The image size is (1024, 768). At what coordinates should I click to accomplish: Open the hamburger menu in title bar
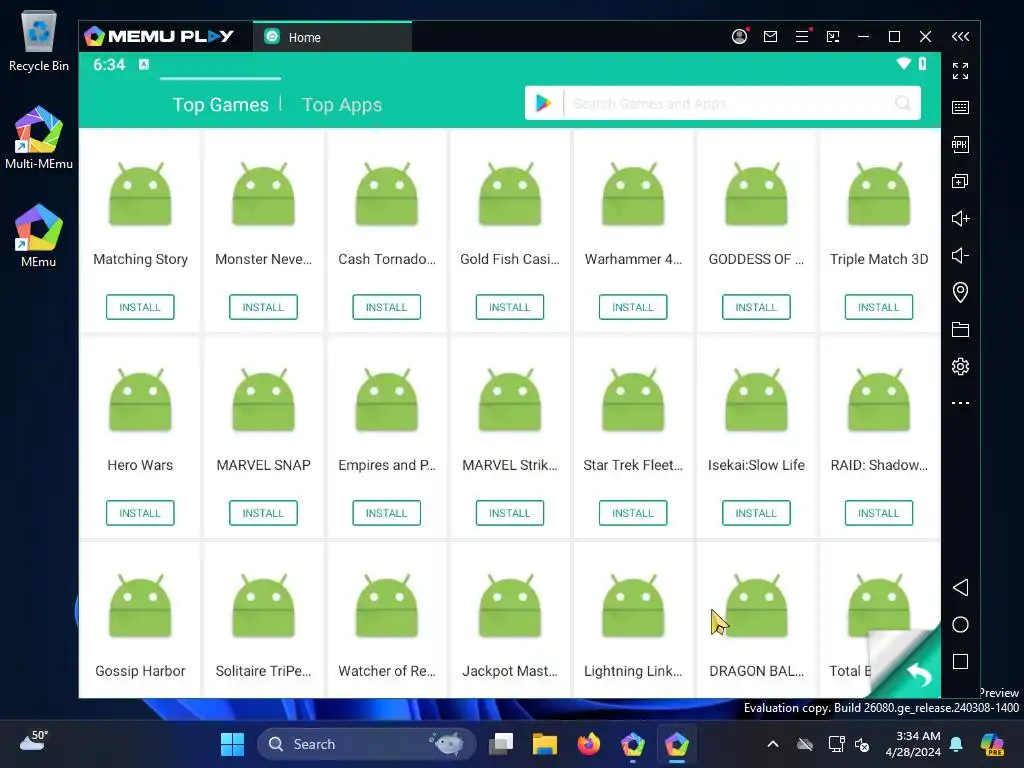click(802, 37)
